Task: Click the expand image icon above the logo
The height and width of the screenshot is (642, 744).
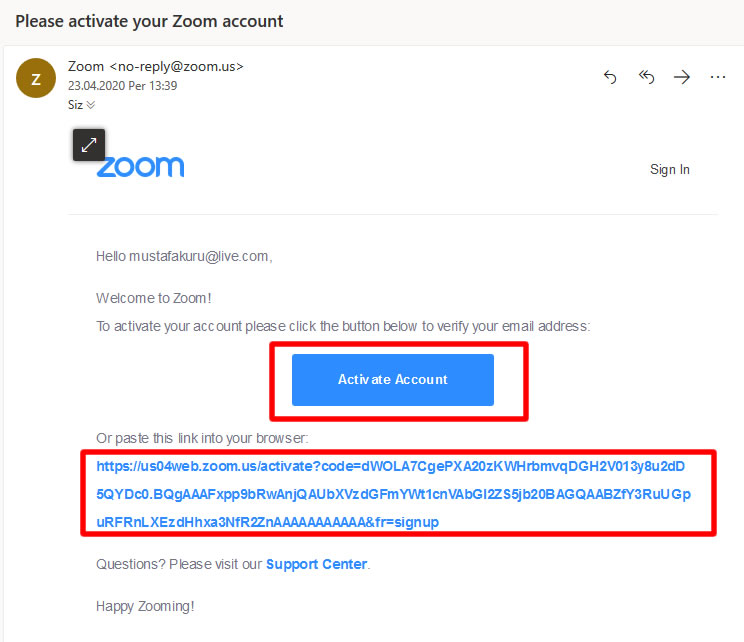Action: (x=89, y=145)
